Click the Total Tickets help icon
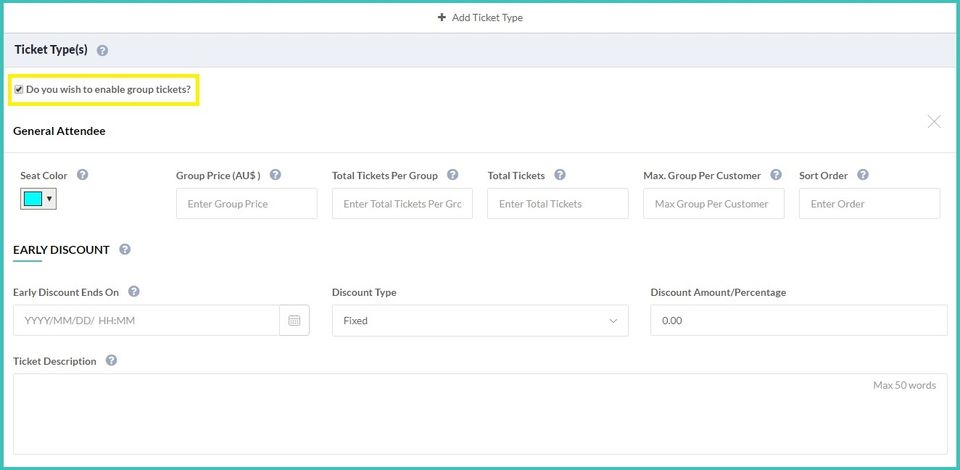 pos(560,175)
